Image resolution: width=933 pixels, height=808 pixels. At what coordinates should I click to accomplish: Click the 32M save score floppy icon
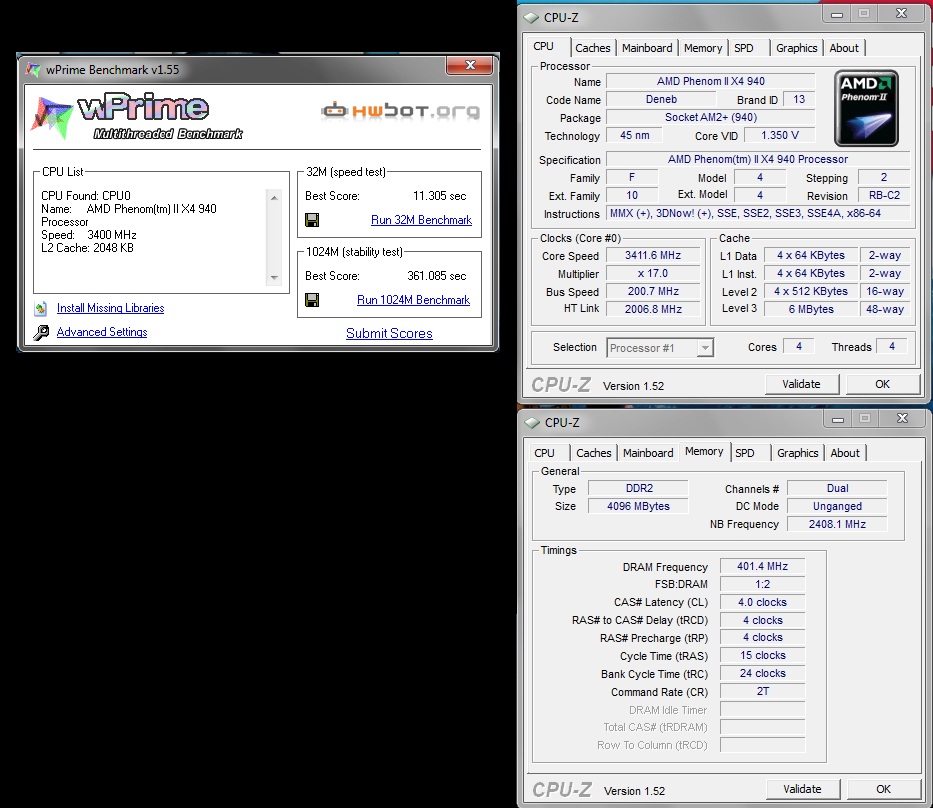pos(312,220)
